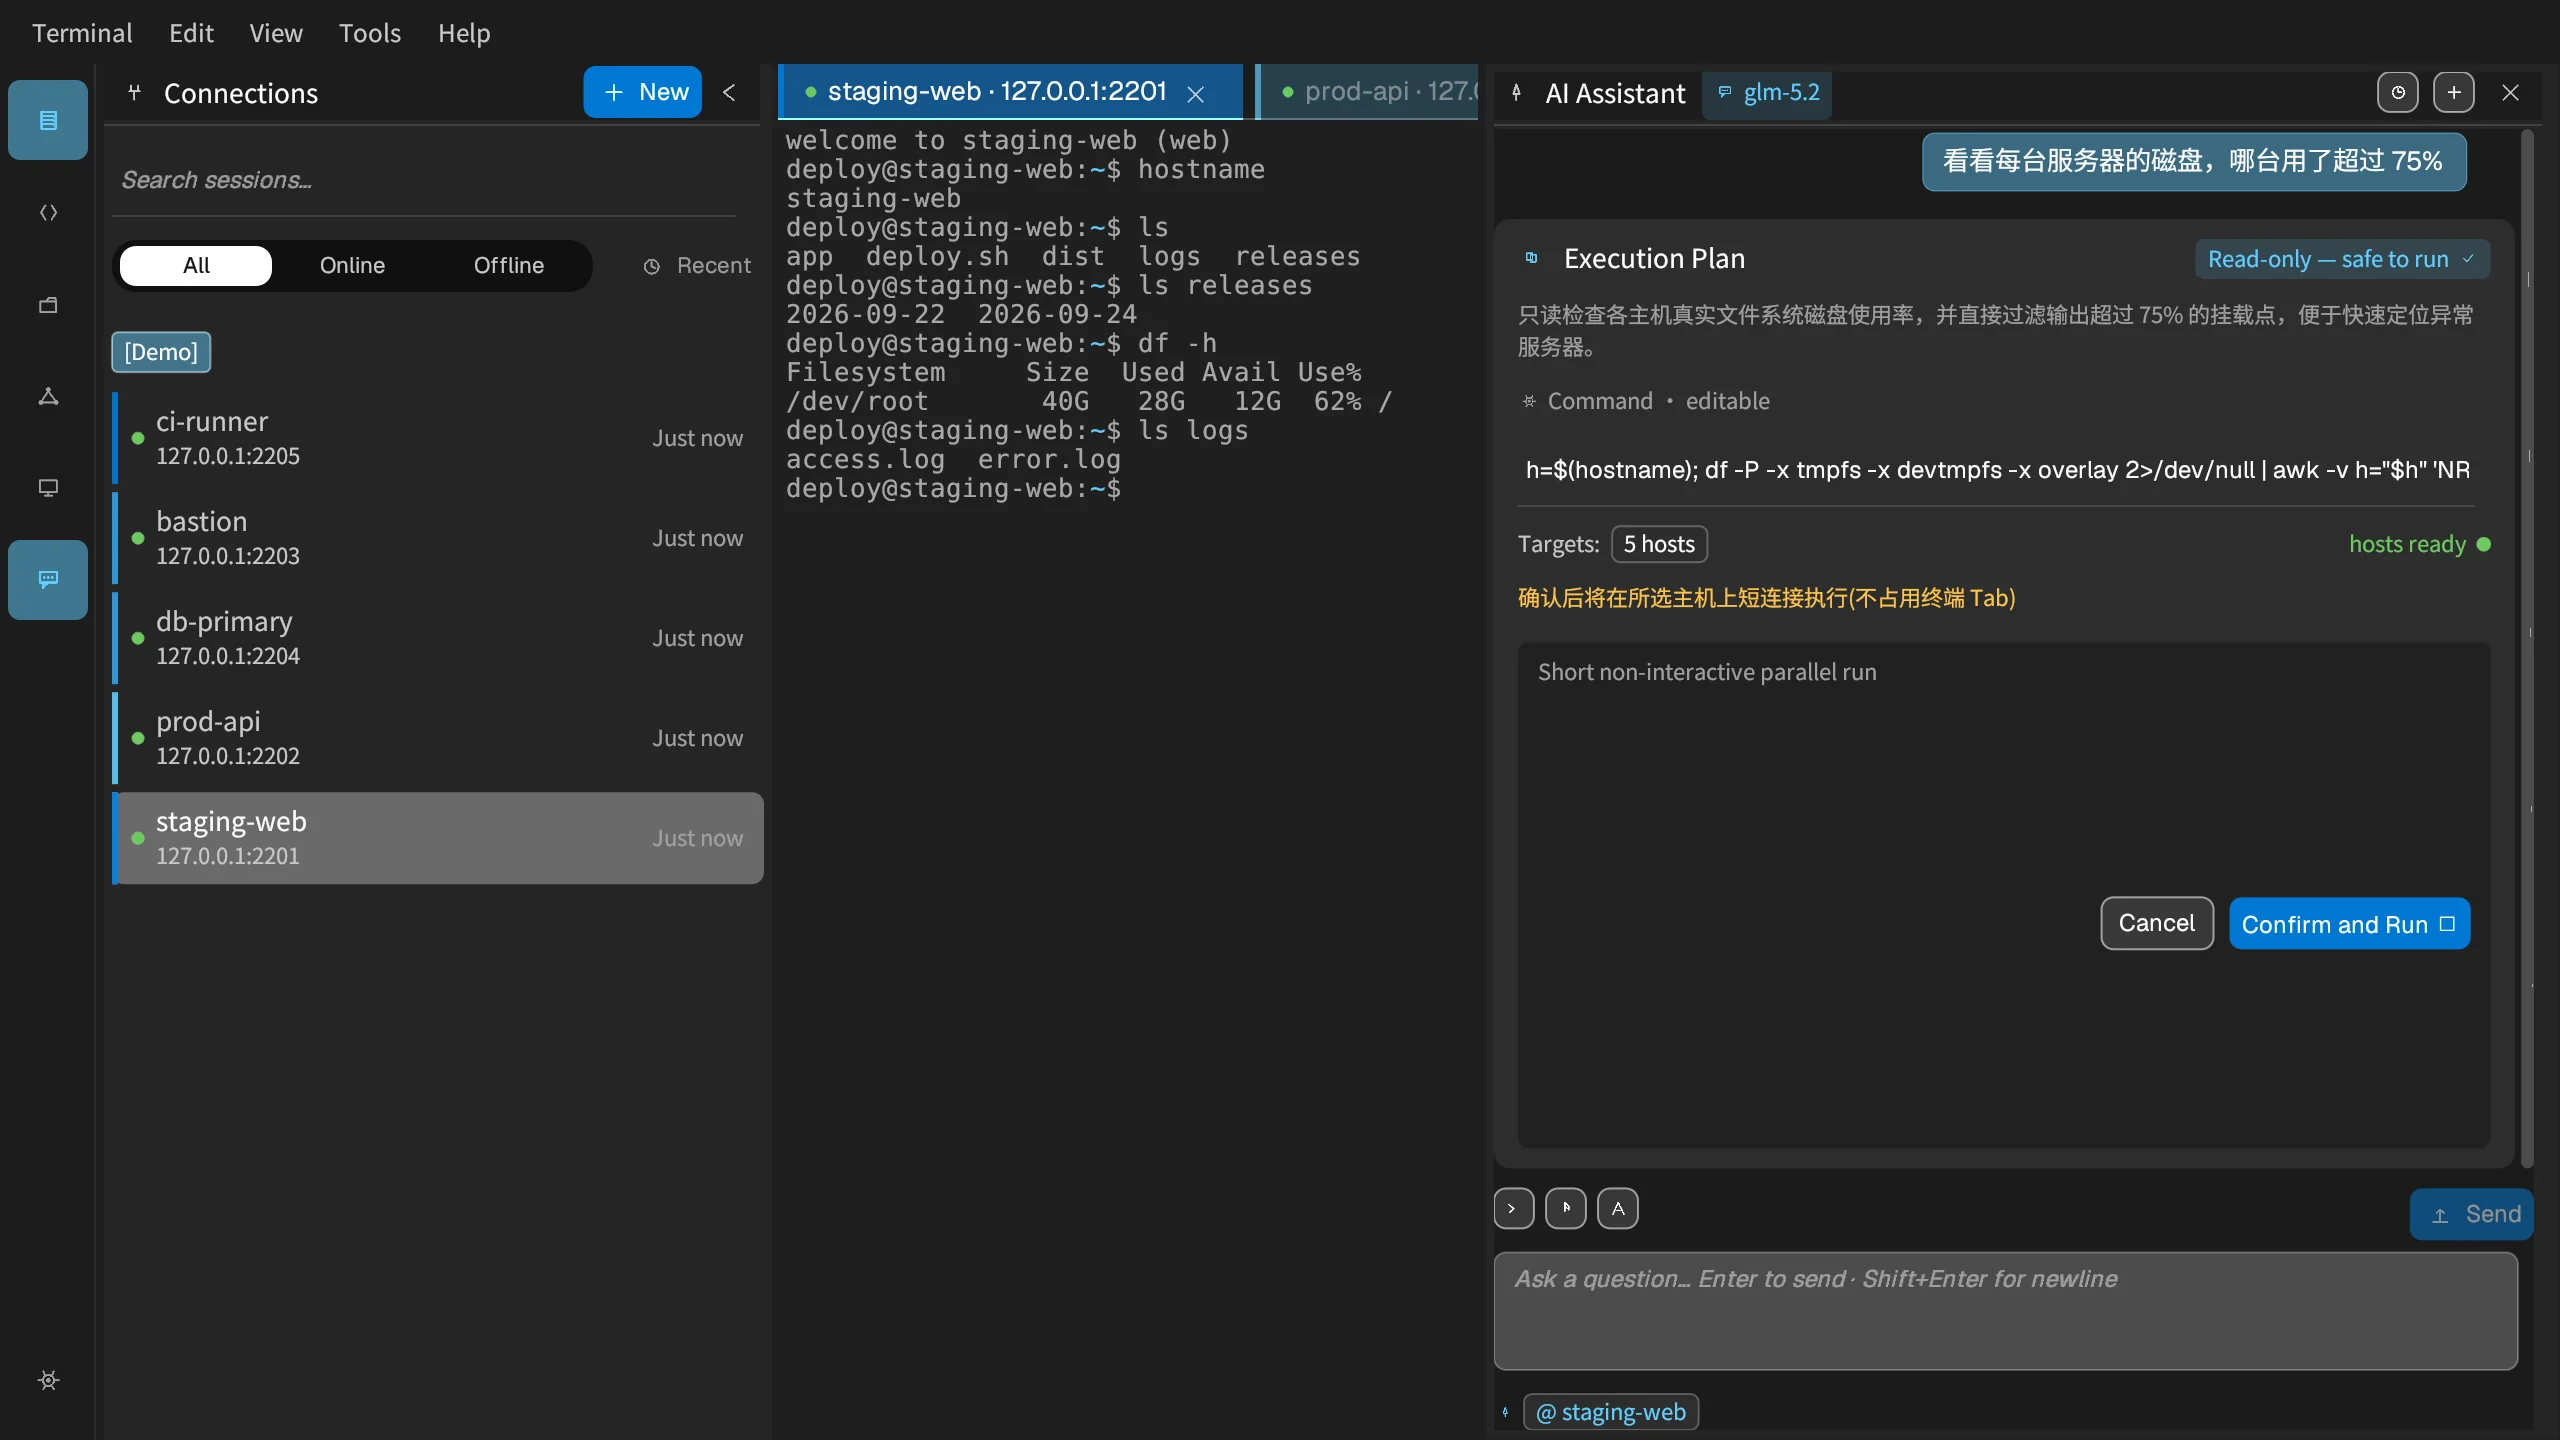Click hosts ready status indicator
Viewport: 2560px width, 1440px height.
(x=2420, y=544)
